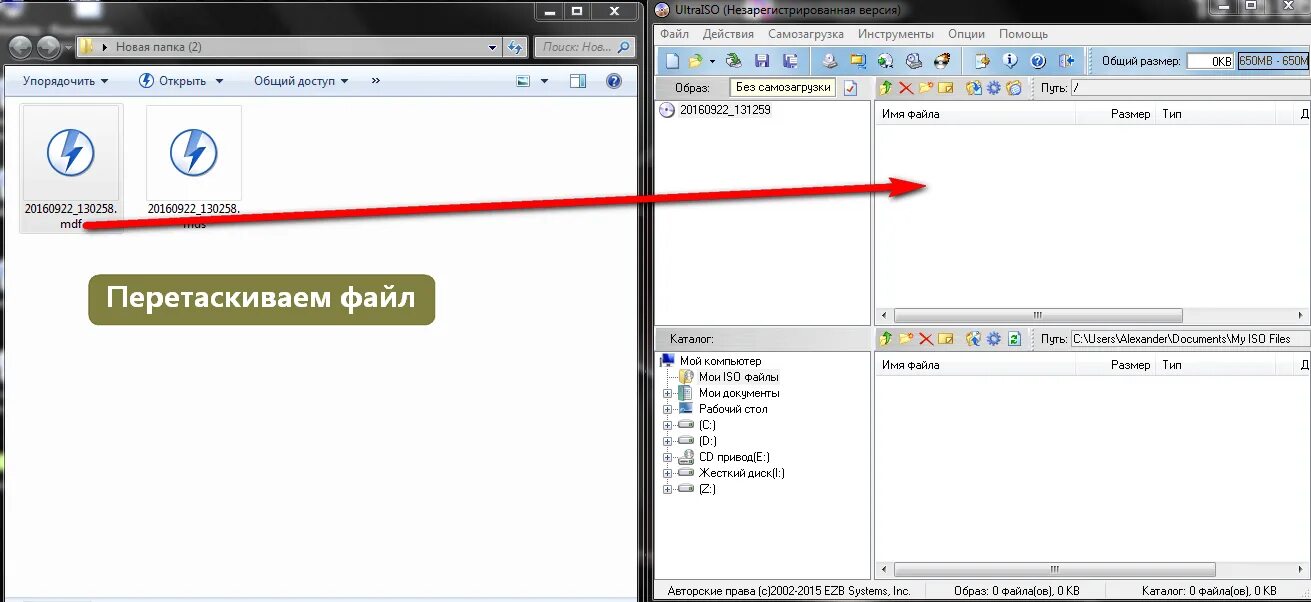The width and height of the screenshot is (1311, 602).
Task: Open the Инструменты menu
Action: 896,34
